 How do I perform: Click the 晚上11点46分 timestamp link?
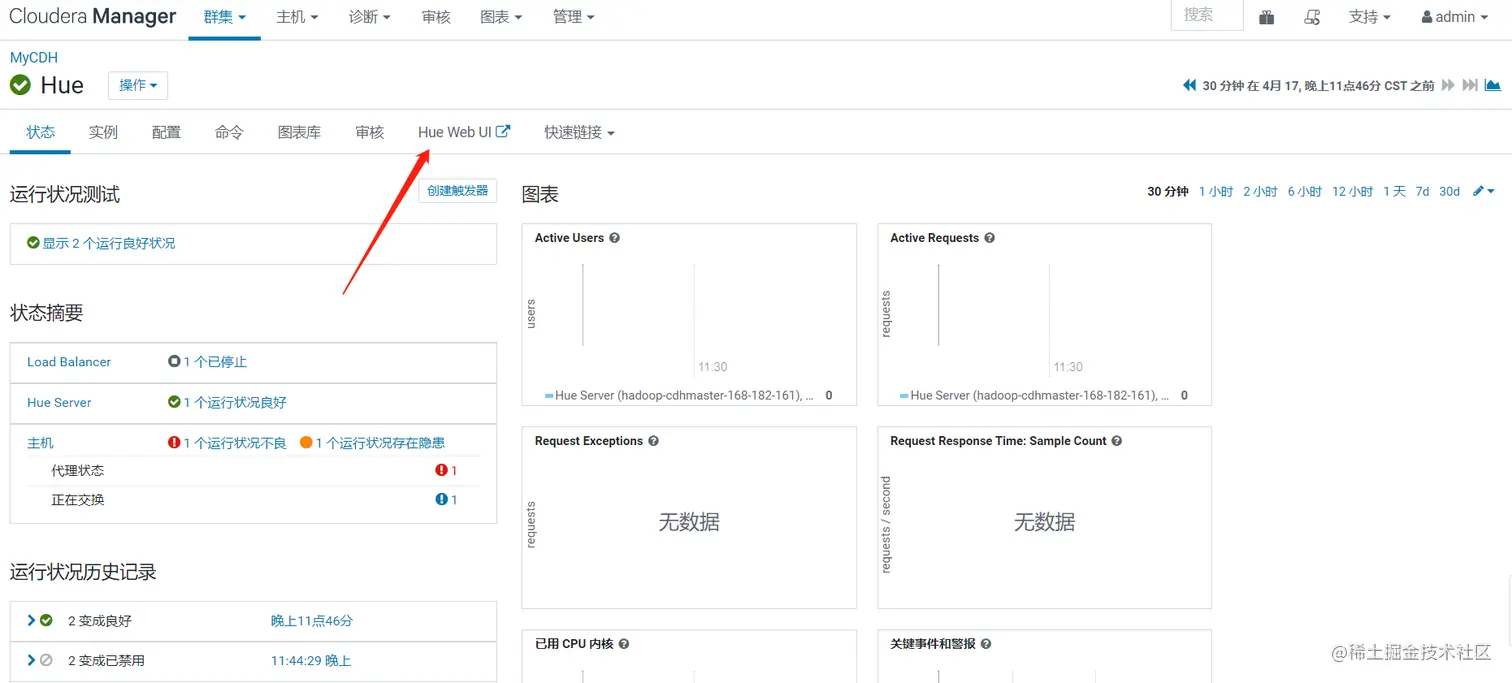point(312,621)
